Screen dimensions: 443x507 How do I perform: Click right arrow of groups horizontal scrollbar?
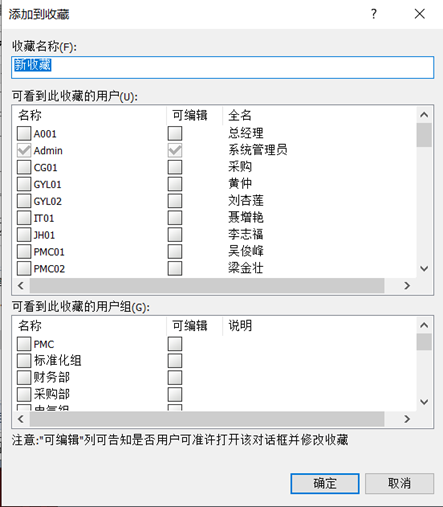point(407,419)
